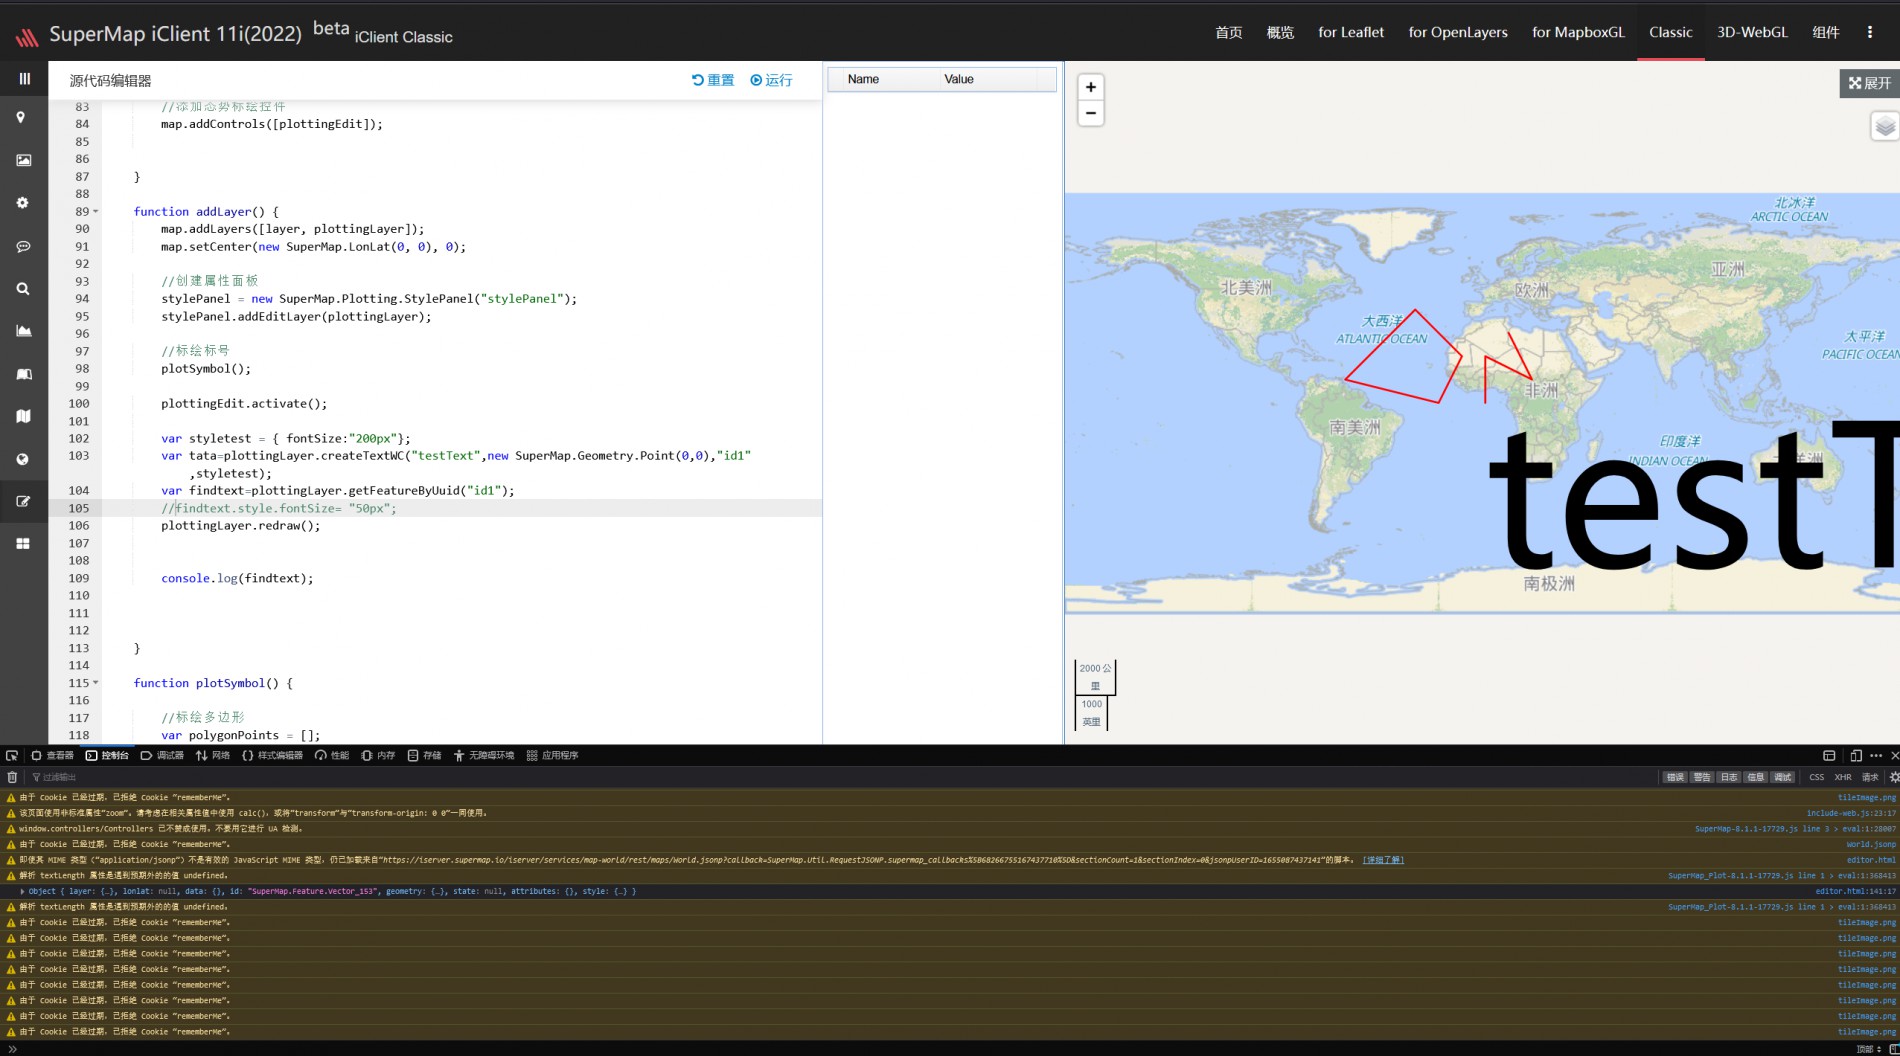Collapse code fold arrow at line 115
This screenshot has height=1056, width=1900.
96,683
